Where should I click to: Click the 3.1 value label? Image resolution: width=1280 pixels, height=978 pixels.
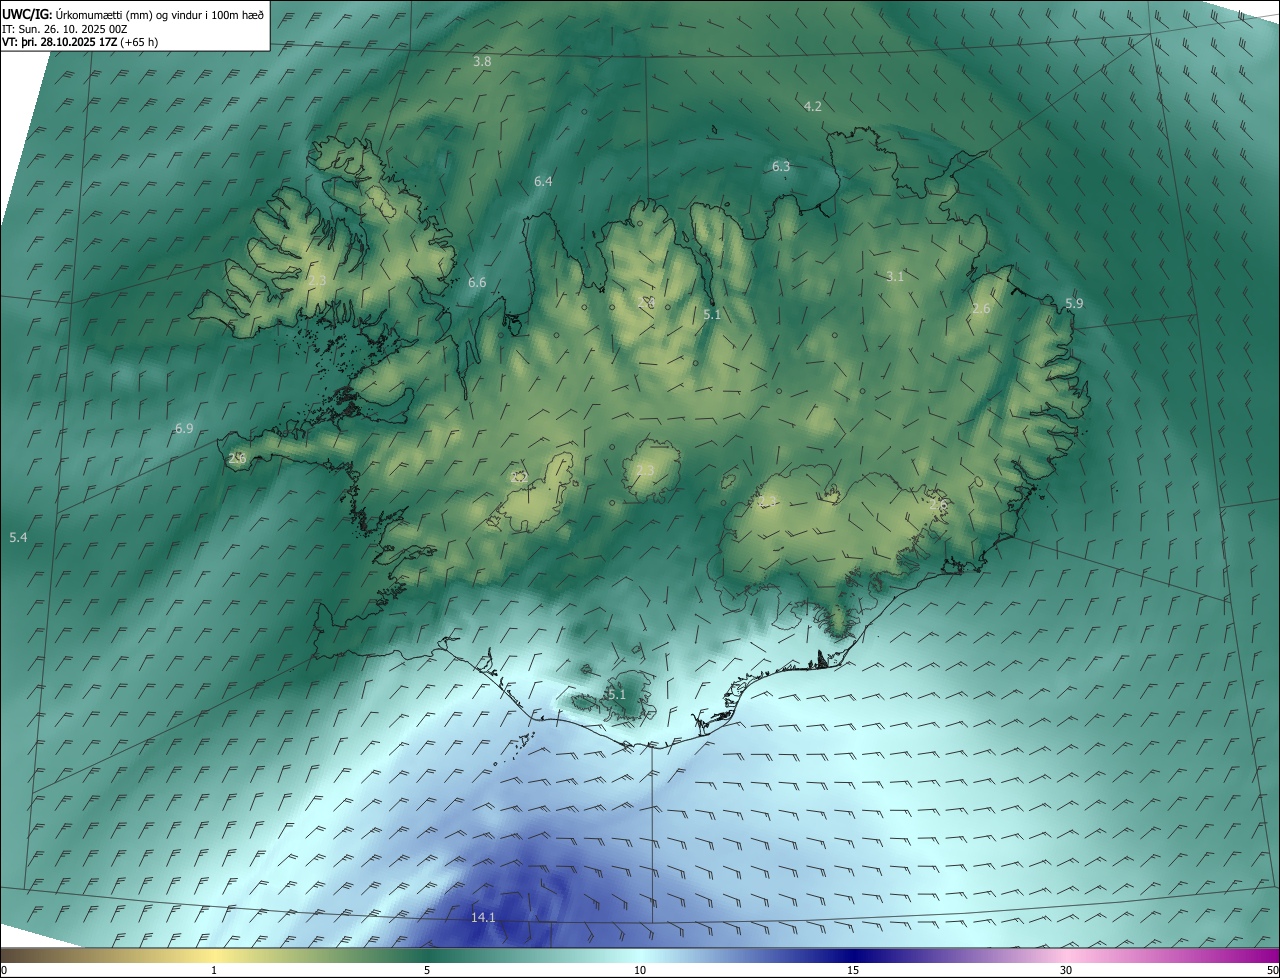tap(895, 277)
